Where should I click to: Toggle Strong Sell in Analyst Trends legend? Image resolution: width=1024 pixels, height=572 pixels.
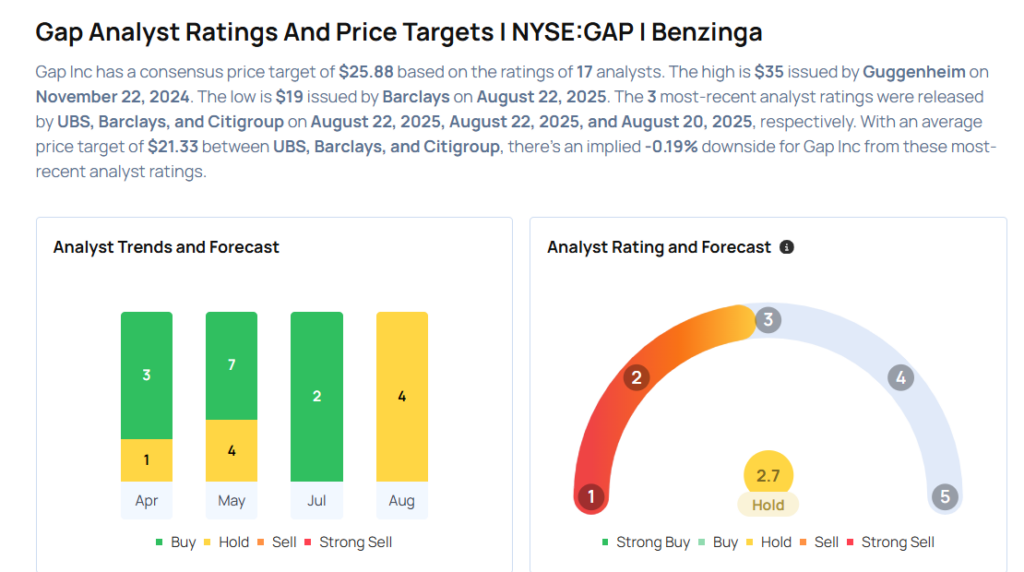[x=348, y=542]
